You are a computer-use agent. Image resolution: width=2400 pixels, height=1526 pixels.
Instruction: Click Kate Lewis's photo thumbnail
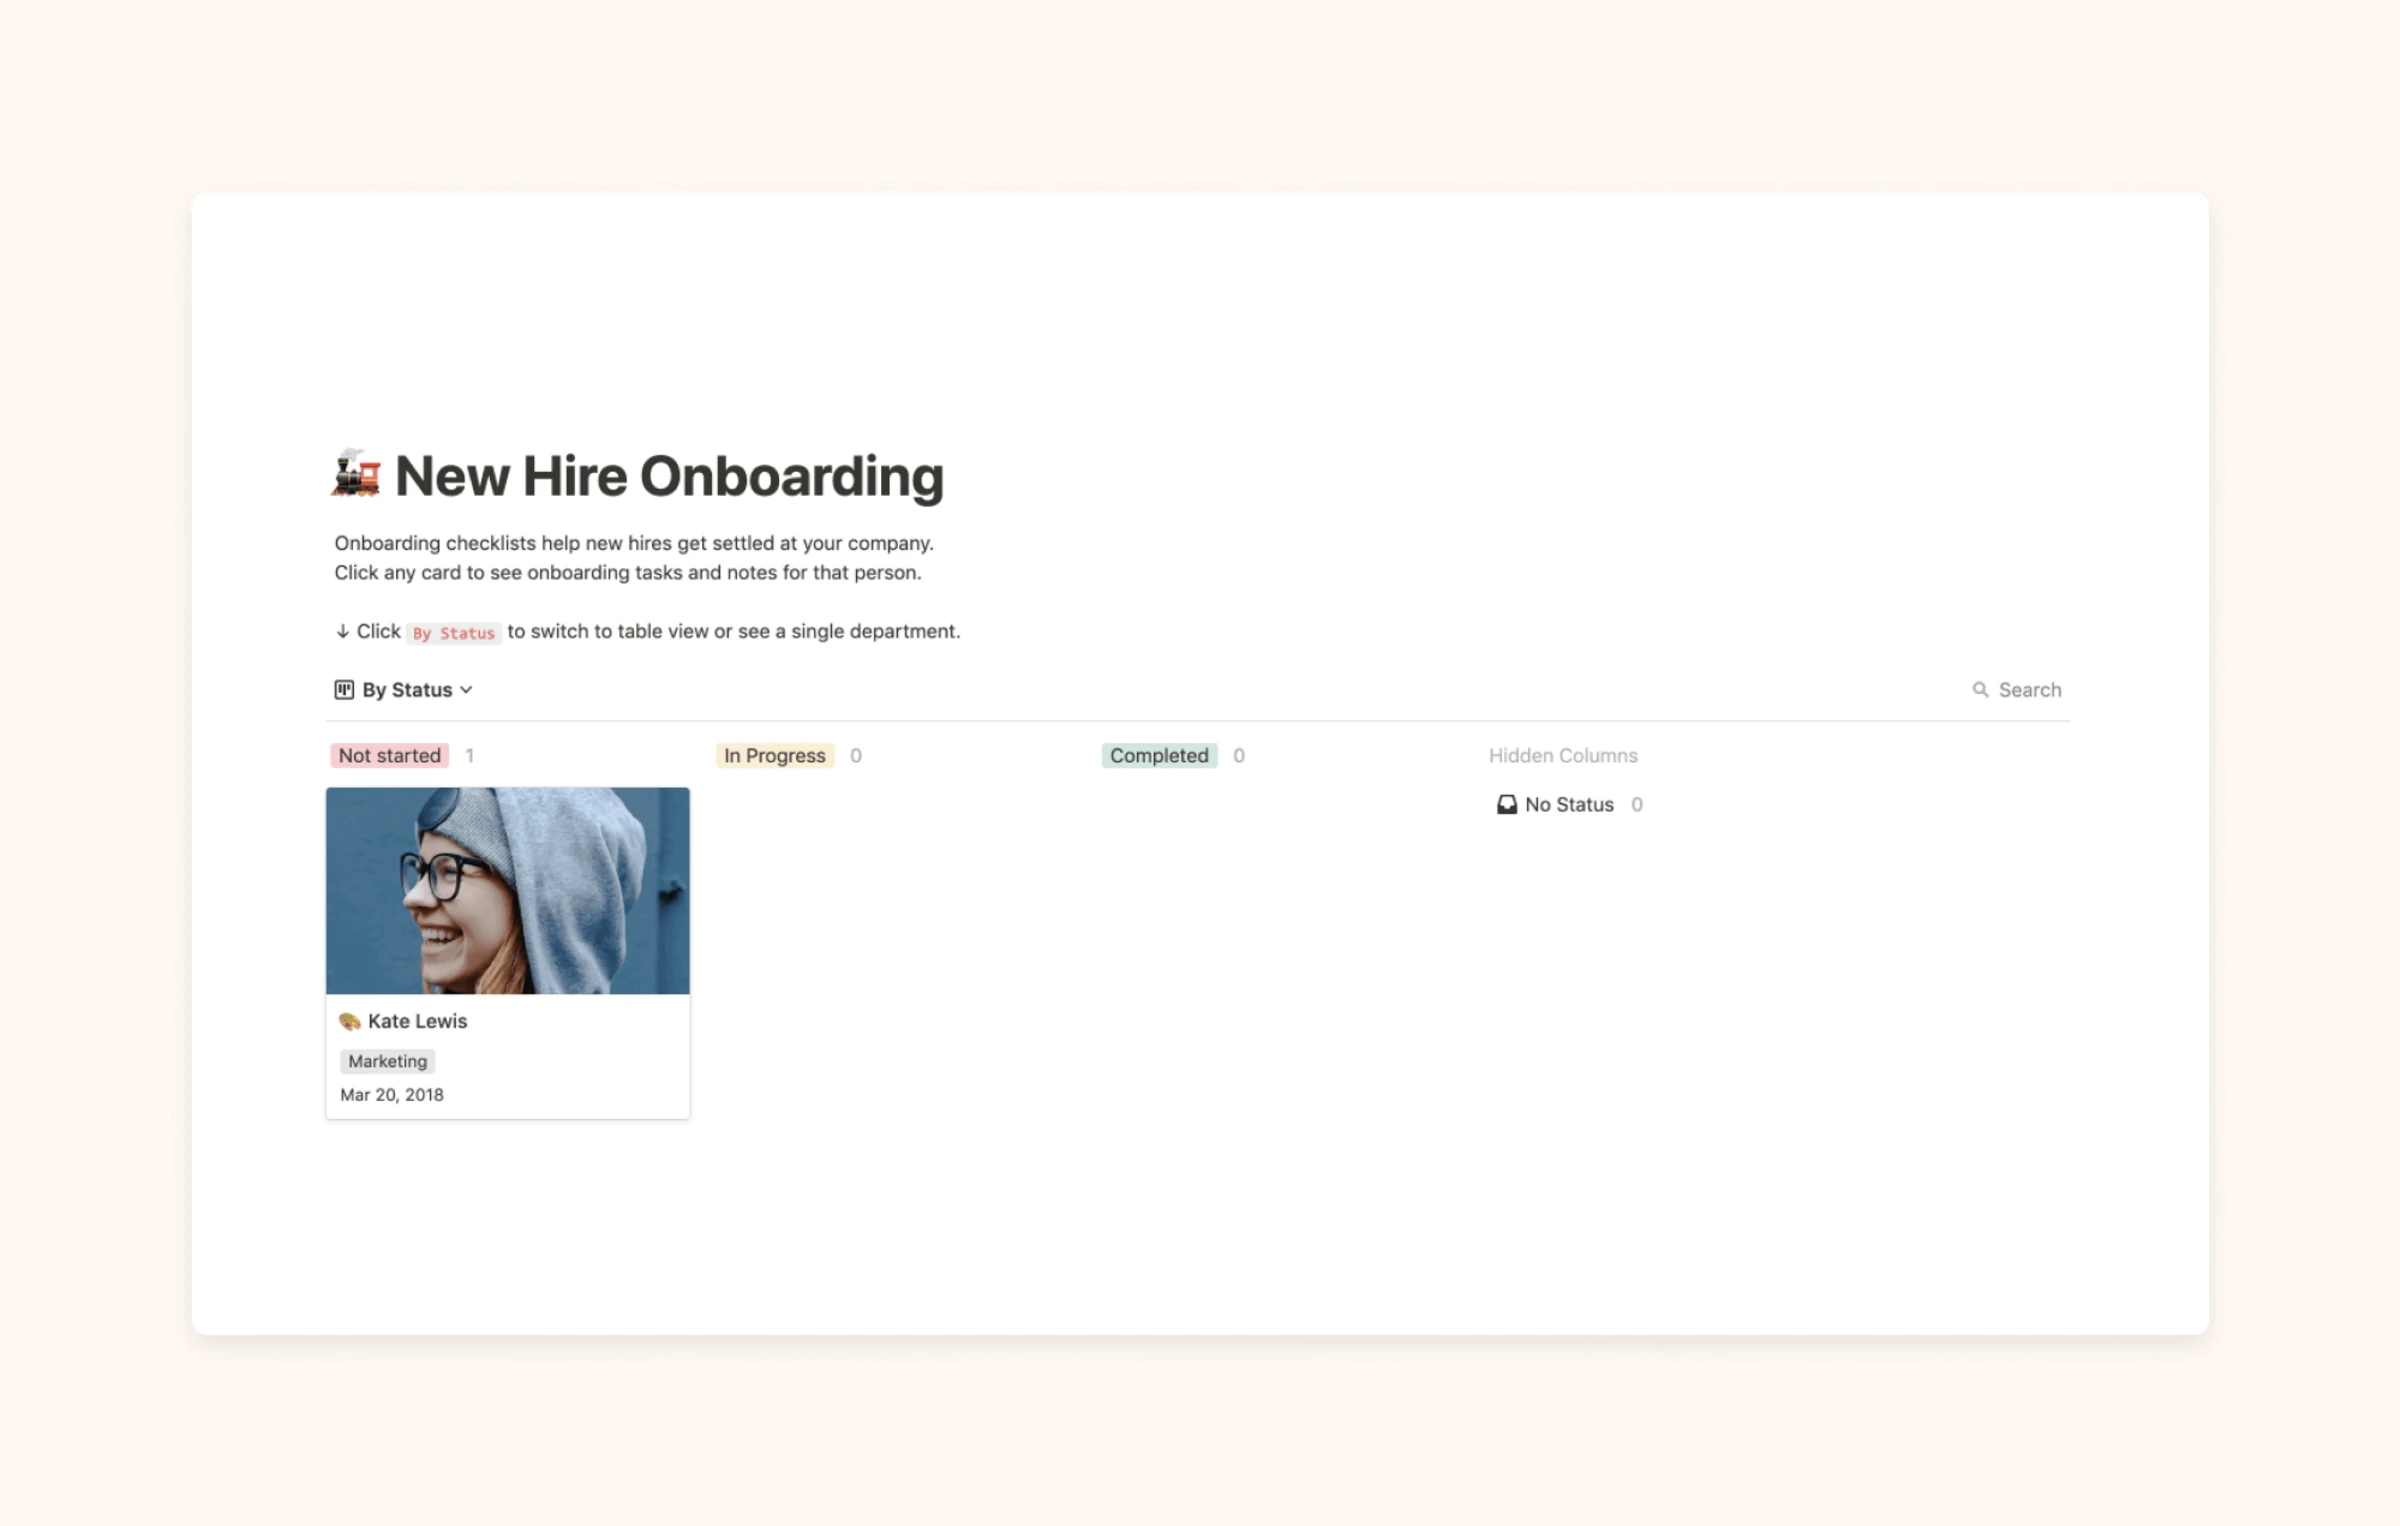[x=507, y=891]
